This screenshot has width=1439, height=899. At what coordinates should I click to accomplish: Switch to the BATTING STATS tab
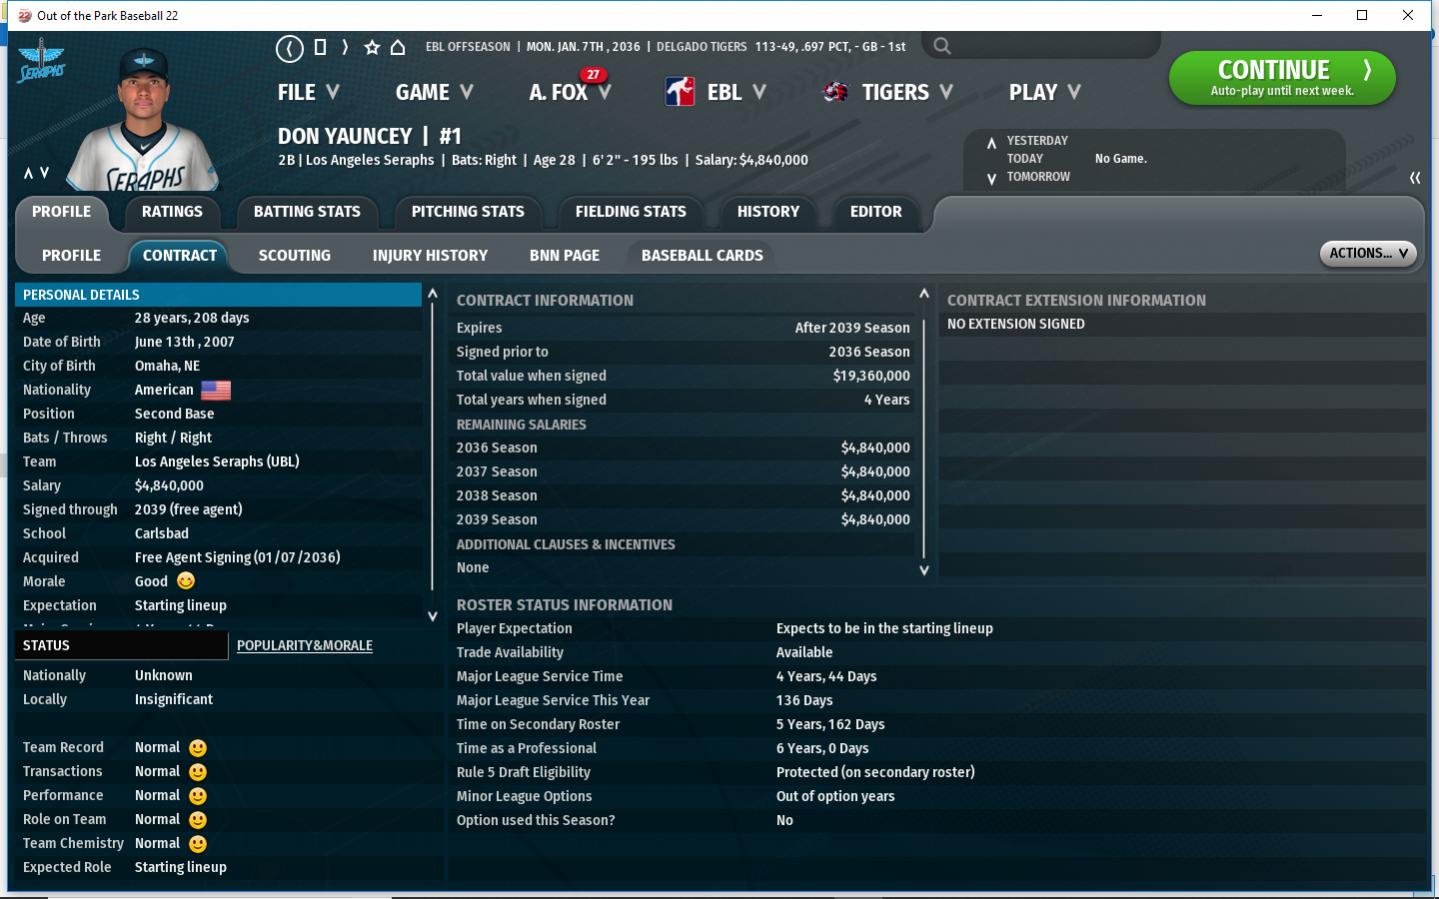tap(307, 212)
